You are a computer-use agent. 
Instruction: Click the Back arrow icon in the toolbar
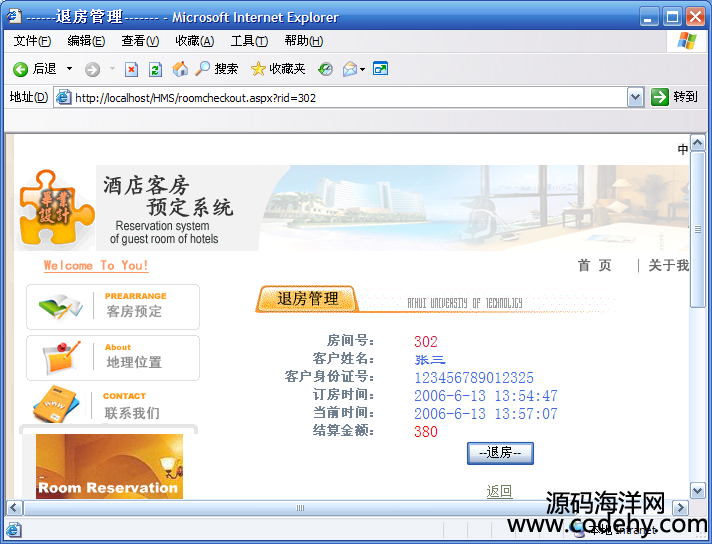tap(20, 69)
